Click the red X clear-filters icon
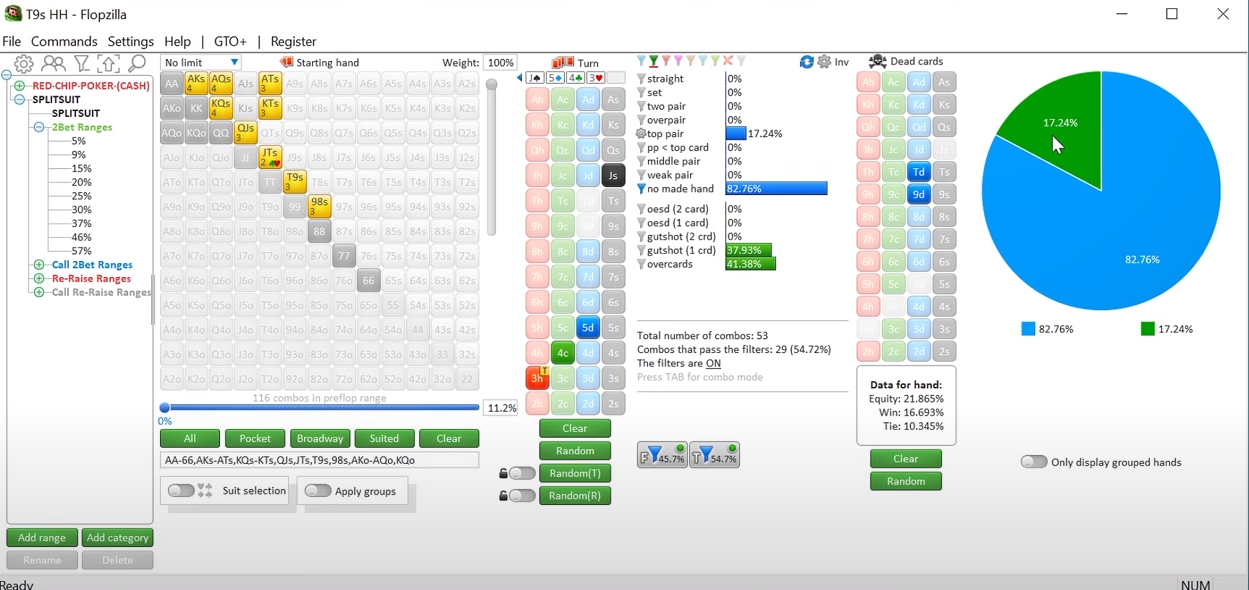This screenshot has height=590, width=1249. 728,62
